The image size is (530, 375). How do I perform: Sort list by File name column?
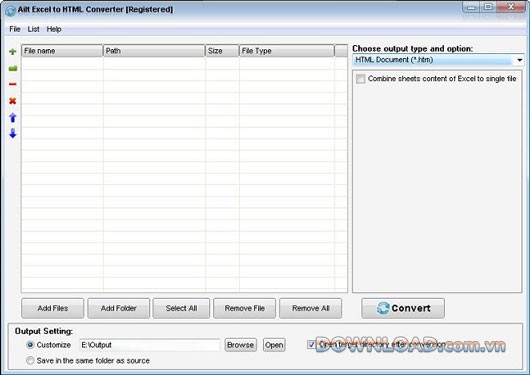click(x=62, y=51)
